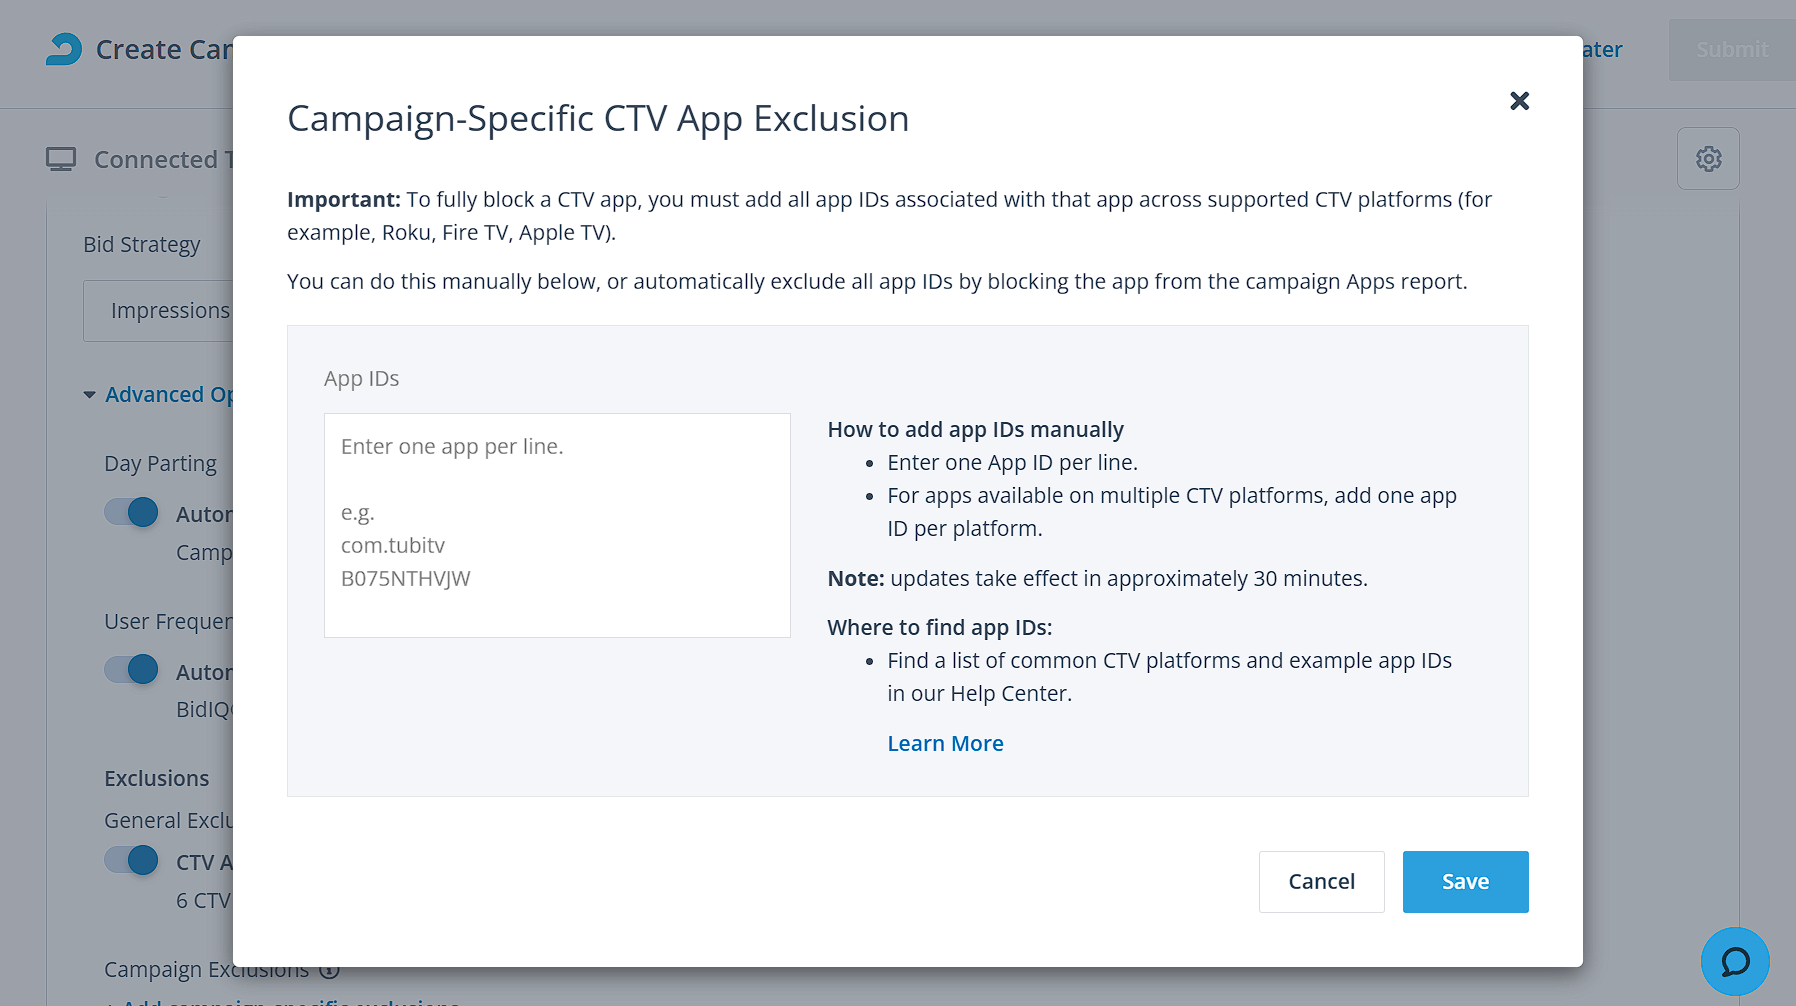Toggle the Day Parting switch
The height and width of the screenshot is (1006, 1796).
point(131,513)
